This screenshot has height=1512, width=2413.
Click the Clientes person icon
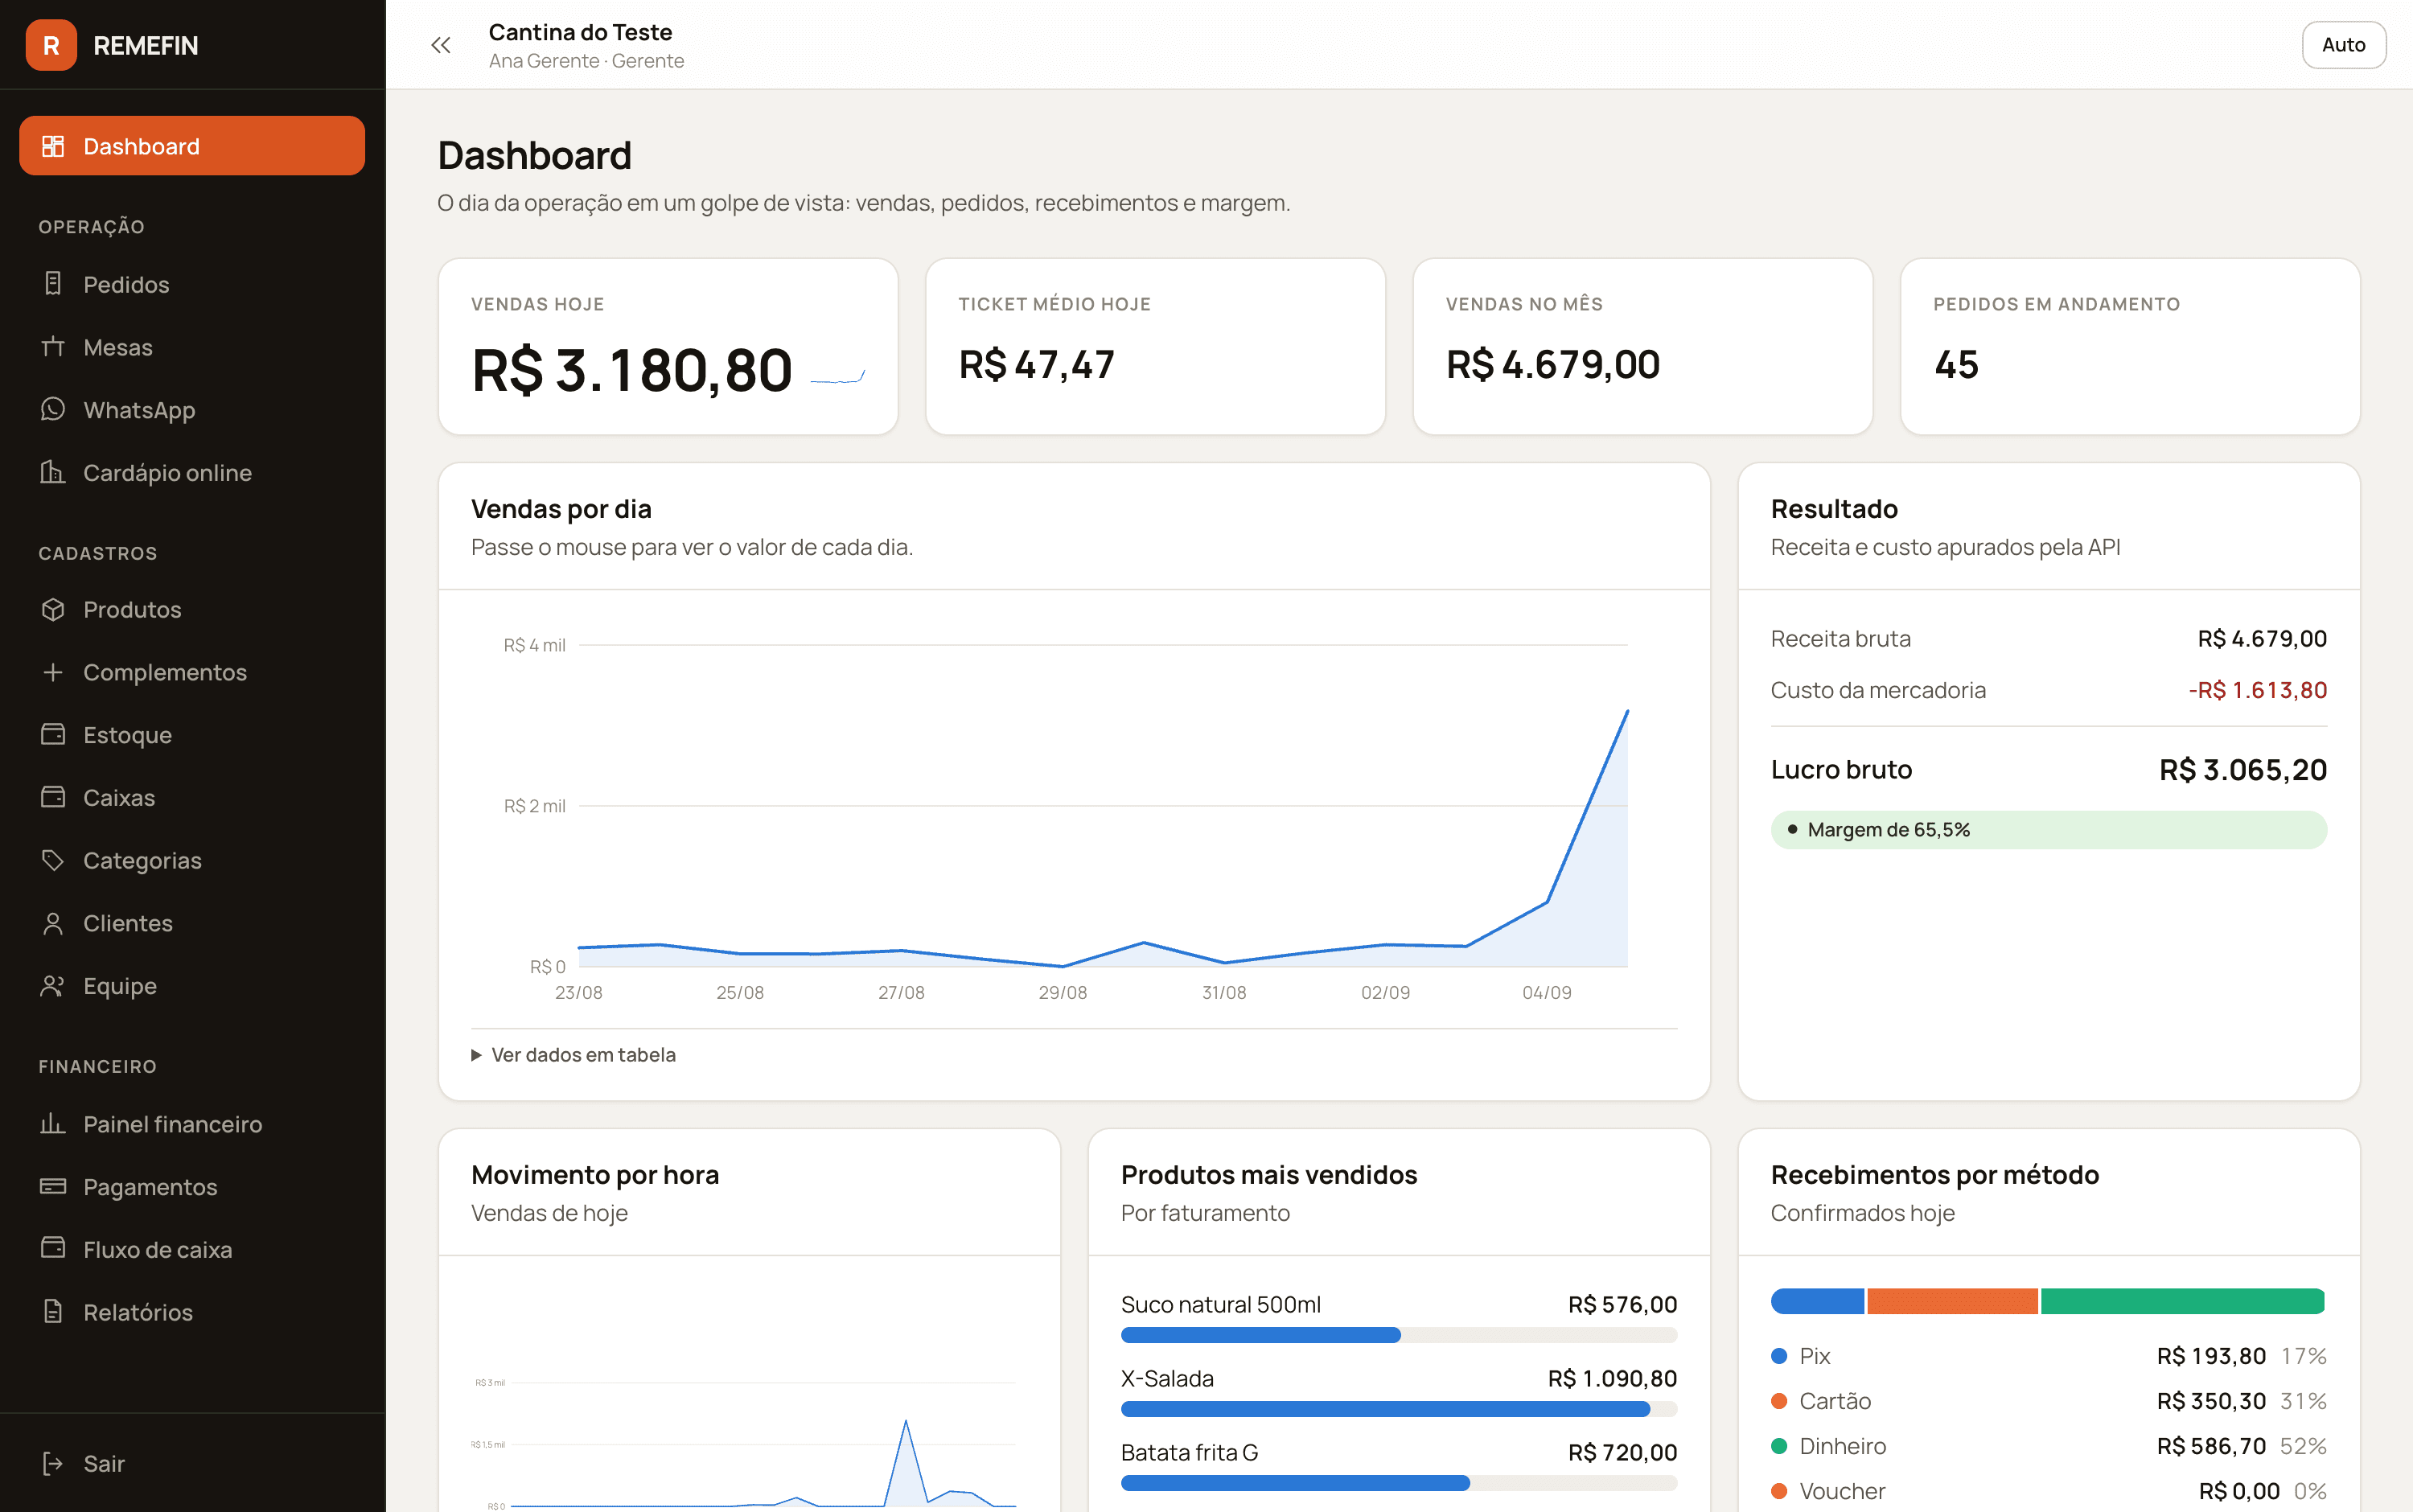[x=53, y=923]
